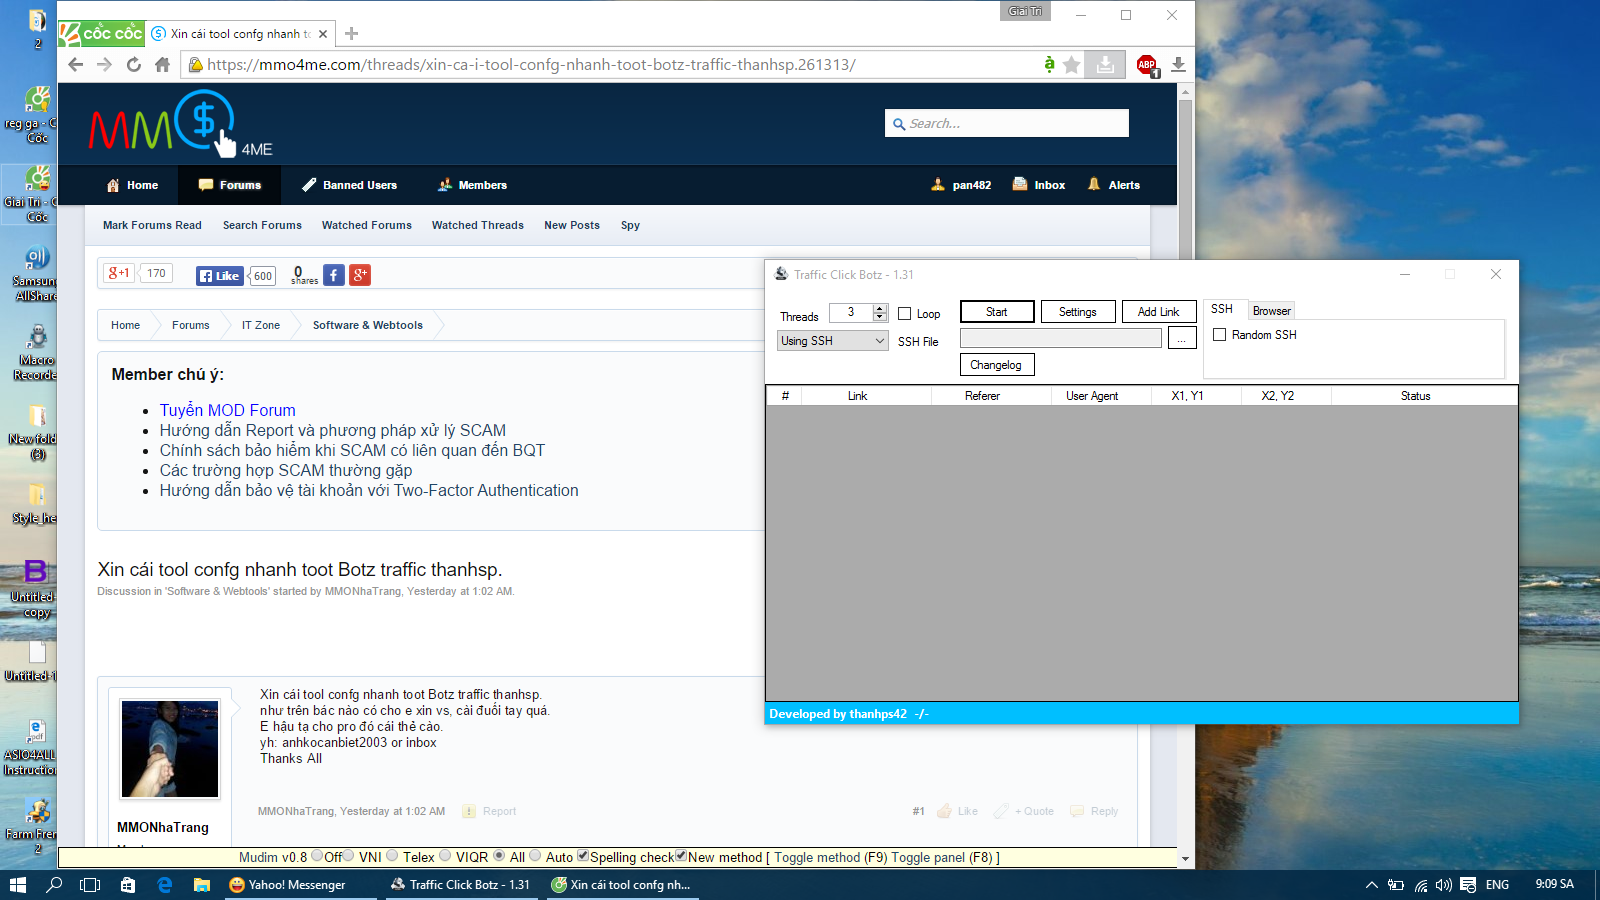Open the Windows Start menu
Viewport: 1600px width, 900px height.
click(x=17, y=885)
